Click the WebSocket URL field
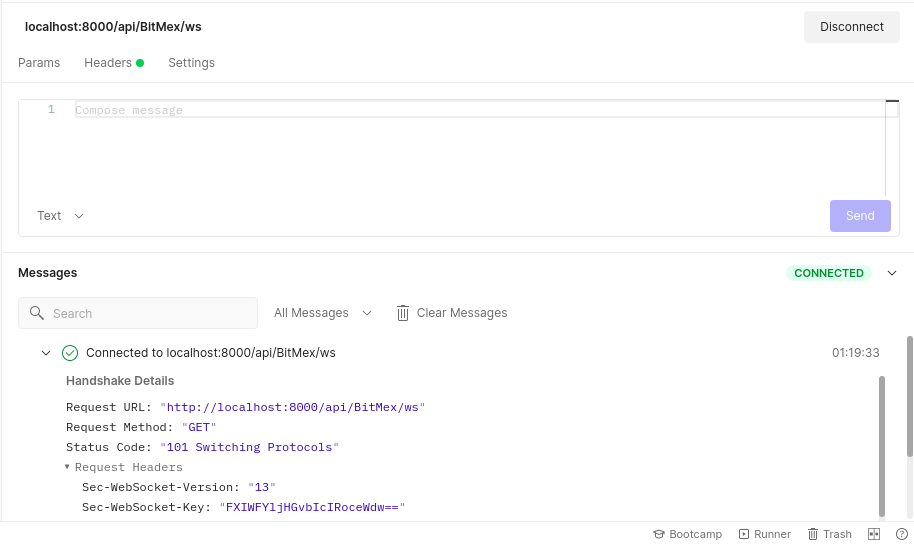Screen dimensions: 914x544 113,27
